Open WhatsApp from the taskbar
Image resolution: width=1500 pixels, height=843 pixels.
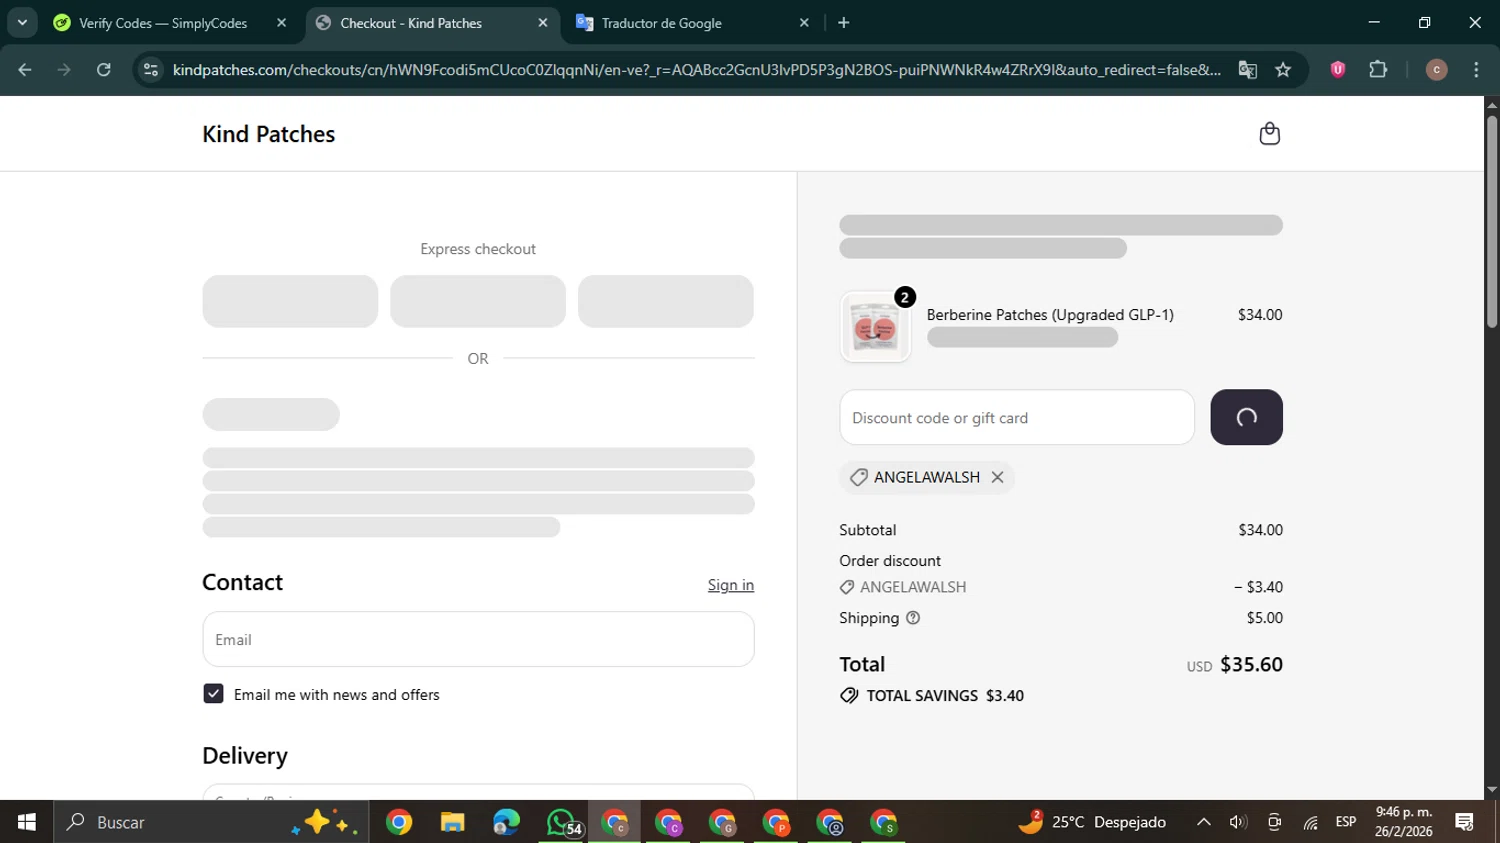point(562,822)
